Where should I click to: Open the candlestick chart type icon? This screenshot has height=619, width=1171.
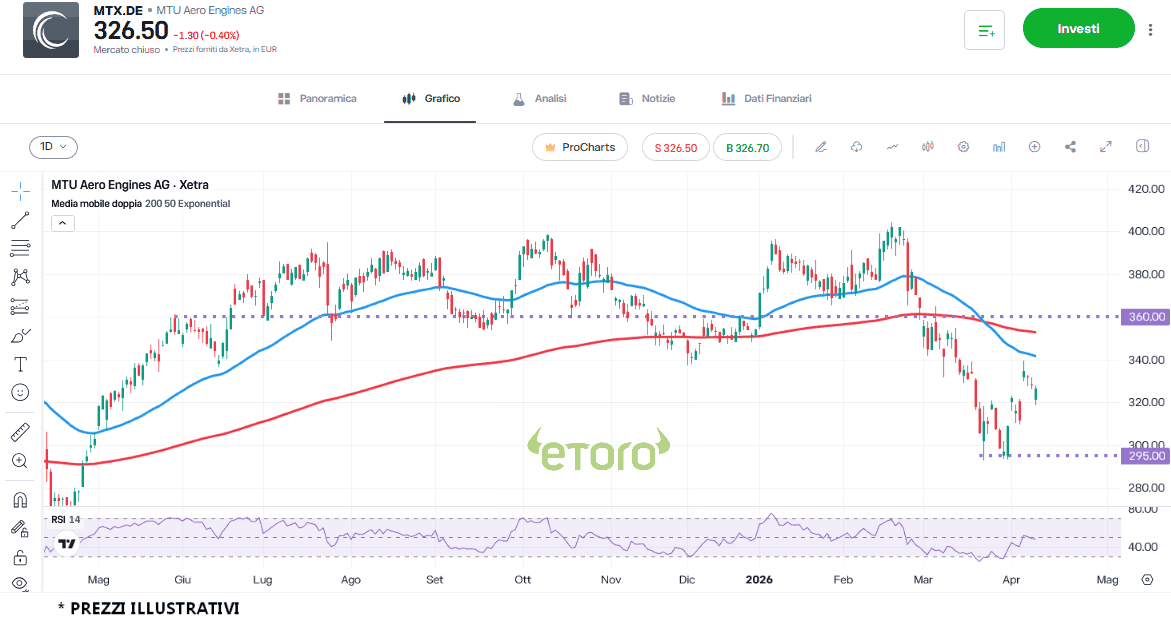927,147
